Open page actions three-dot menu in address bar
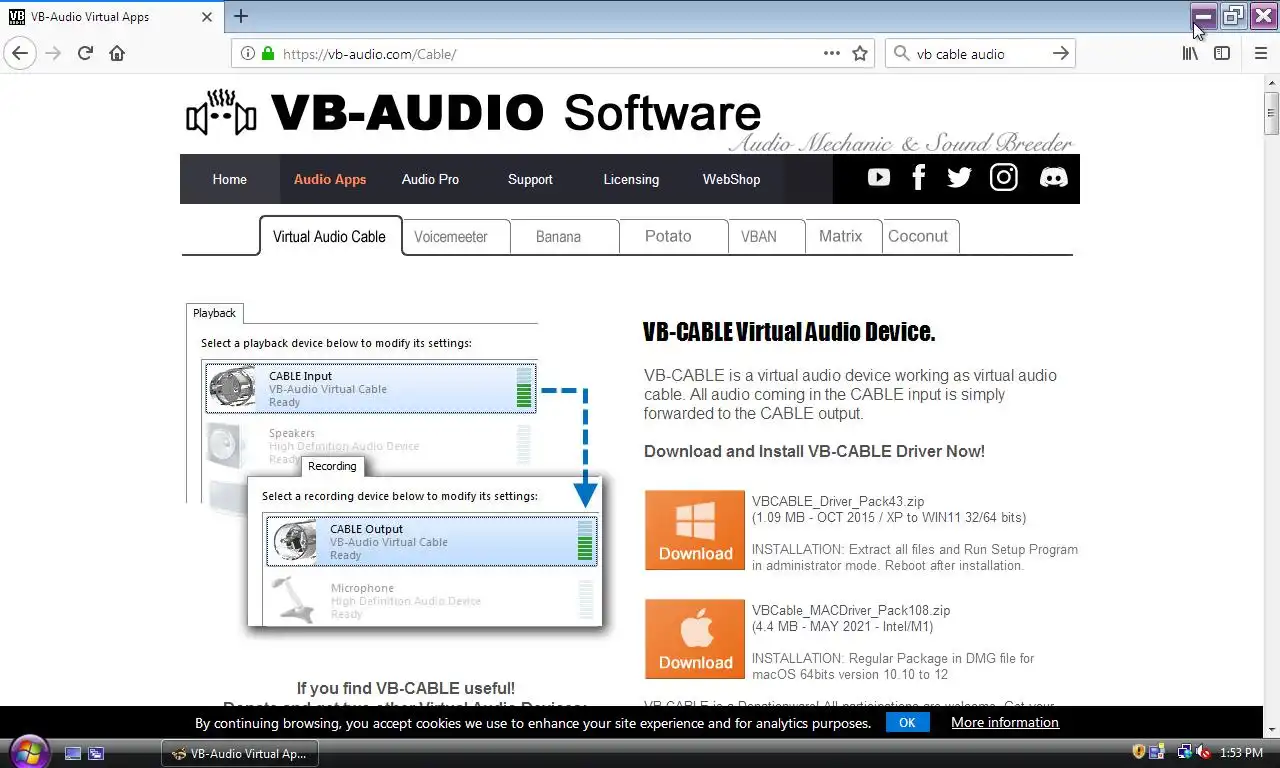 (831, 54)
